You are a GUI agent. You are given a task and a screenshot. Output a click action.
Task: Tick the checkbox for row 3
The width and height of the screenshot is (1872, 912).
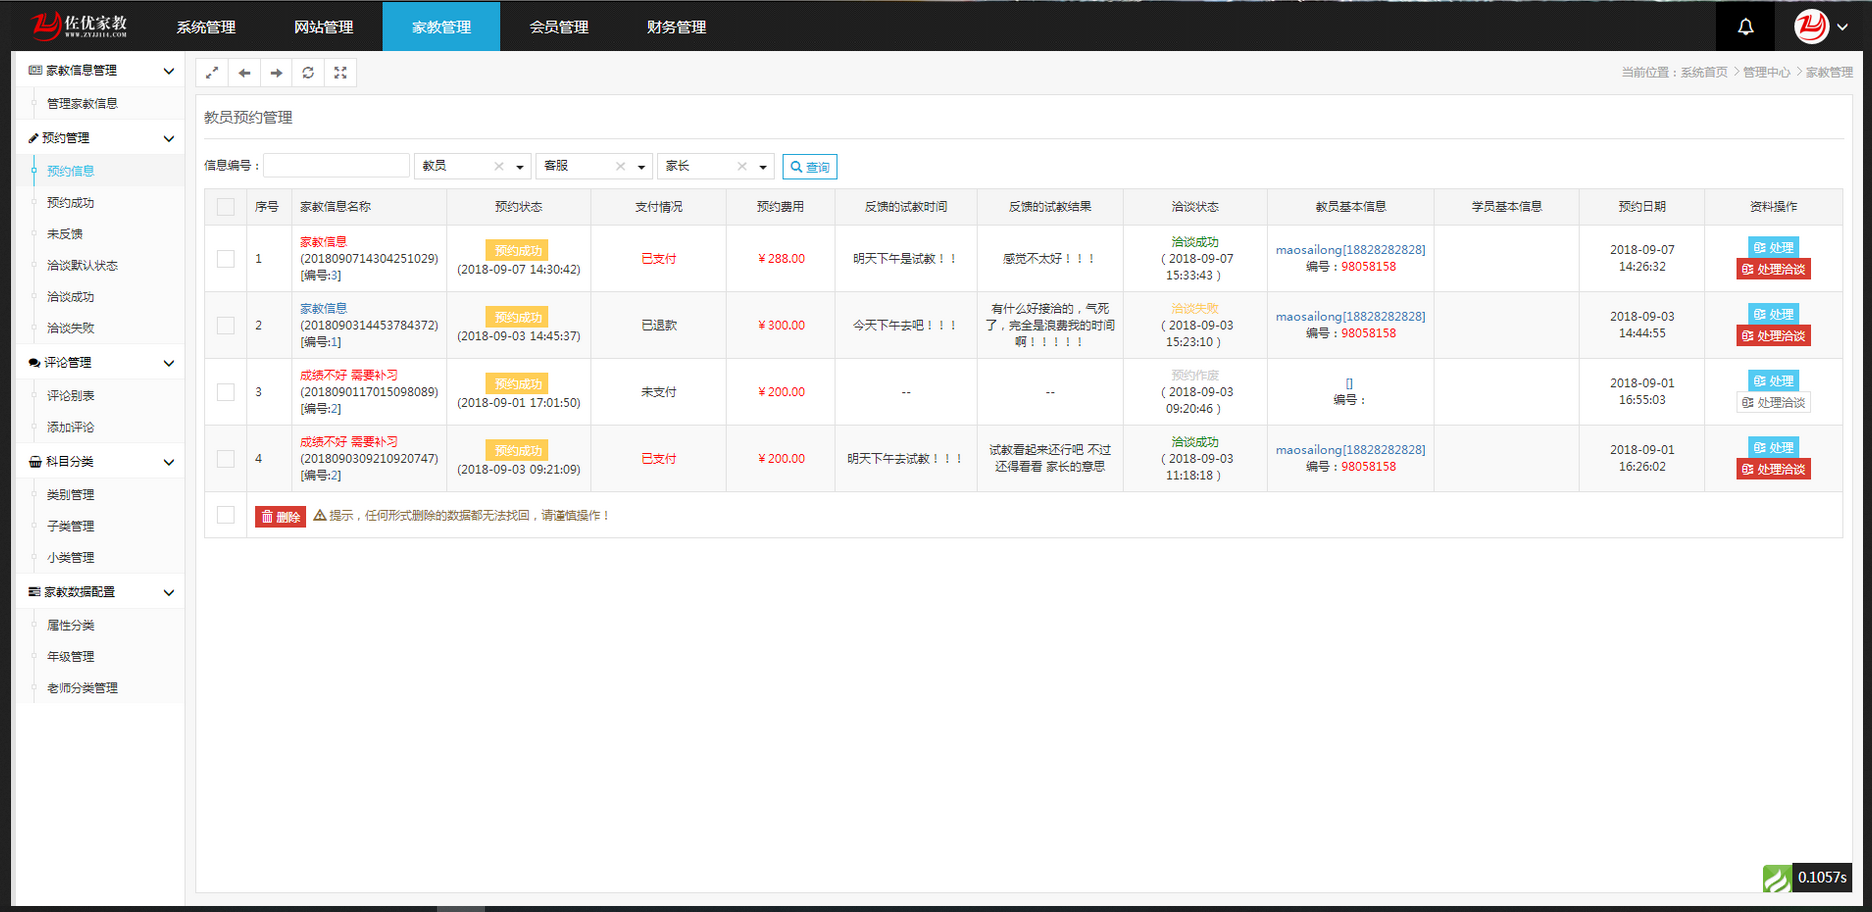pos(226,392)
